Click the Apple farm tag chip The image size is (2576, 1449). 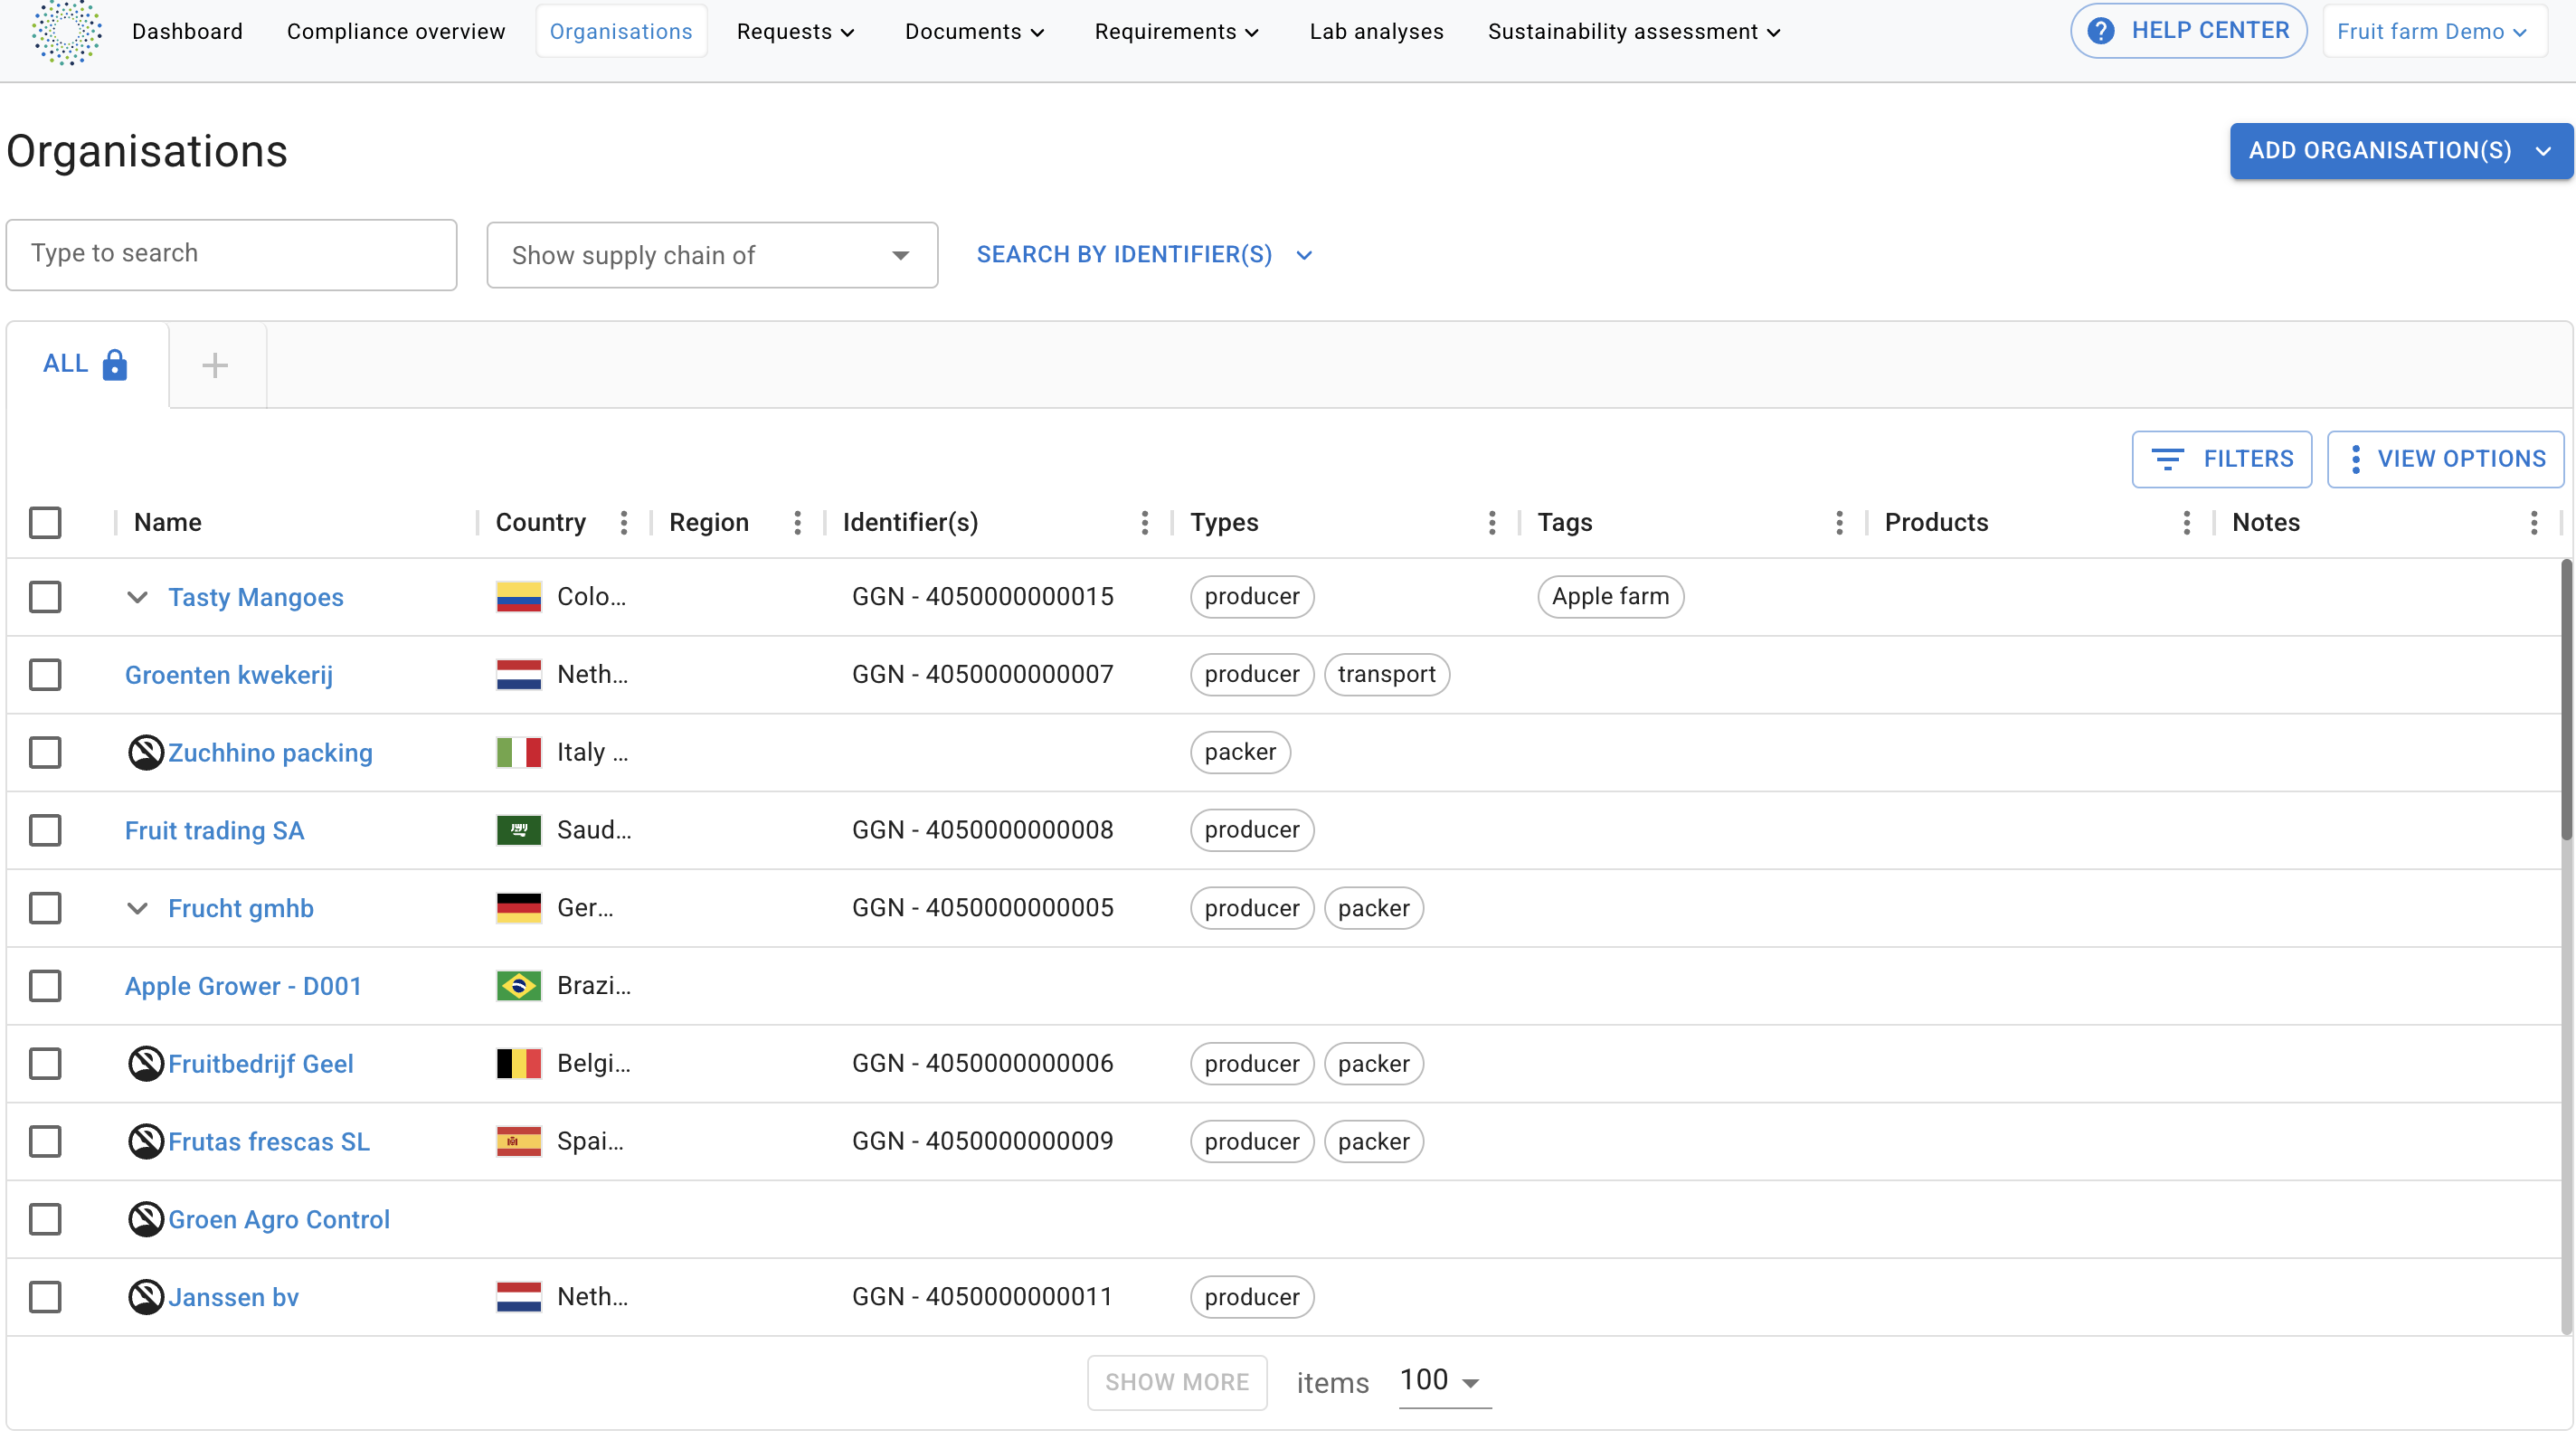1610,597
